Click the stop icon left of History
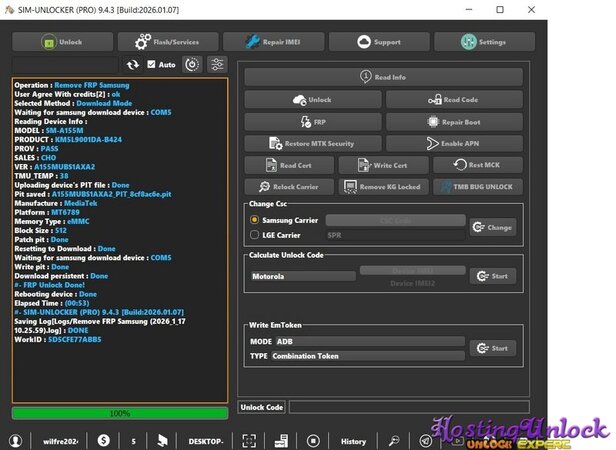The height and width of the screenshot is (450, 616). click(313, 440)
